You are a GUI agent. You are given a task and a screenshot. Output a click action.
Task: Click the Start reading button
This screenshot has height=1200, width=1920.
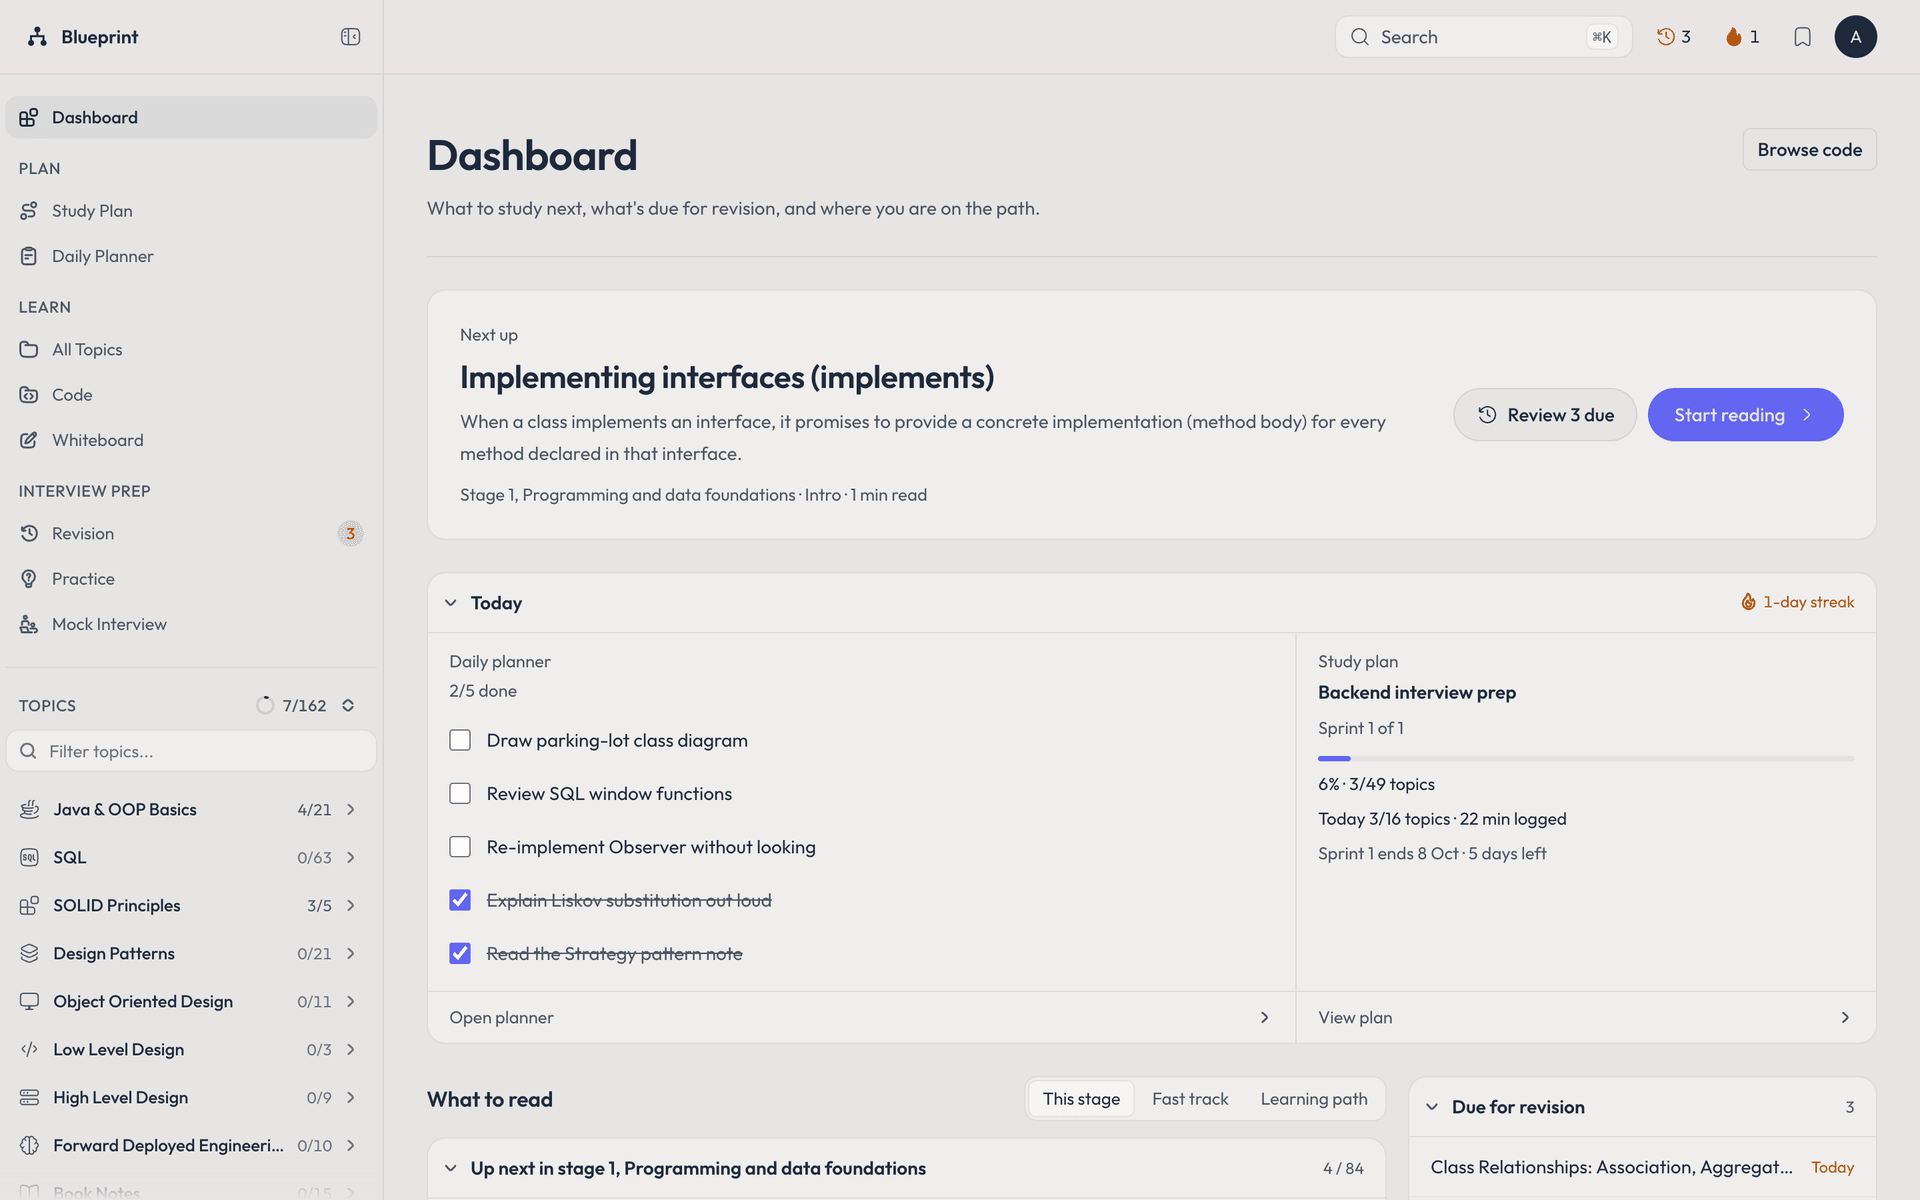click(1745, 415)
